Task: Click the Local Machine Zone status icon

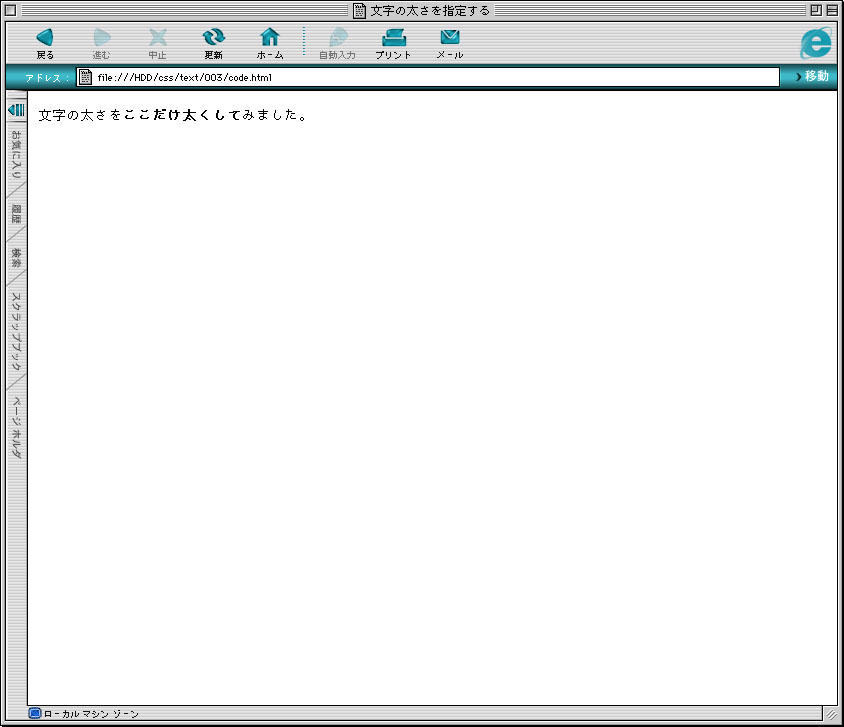Action: (x=35, y=714)
